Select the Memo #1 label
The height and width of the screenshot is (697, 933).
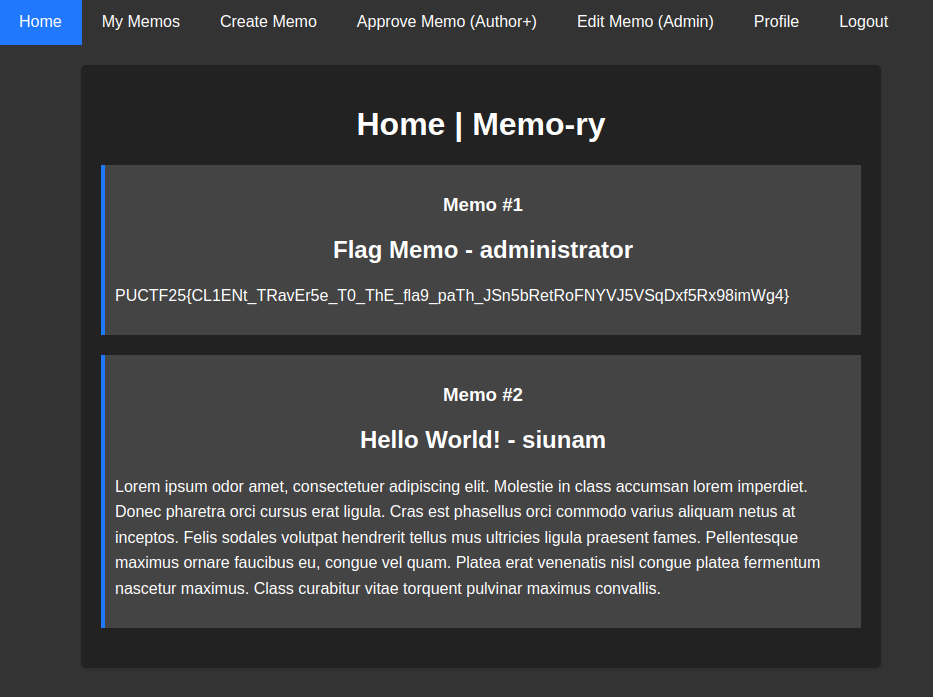pyautogui.click(x=483, y=205)
